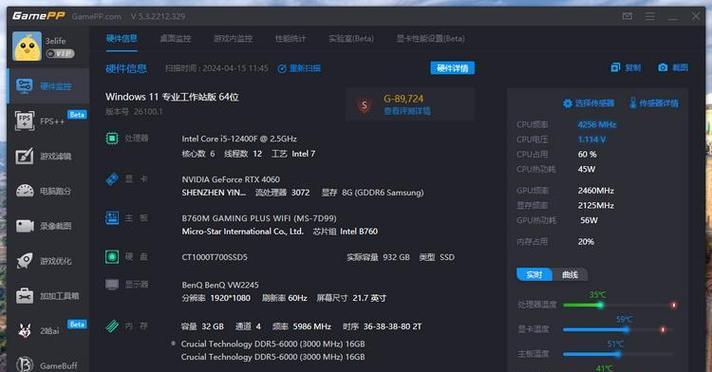Click the GPU frequency value 2460MHz

click(596, 190)
